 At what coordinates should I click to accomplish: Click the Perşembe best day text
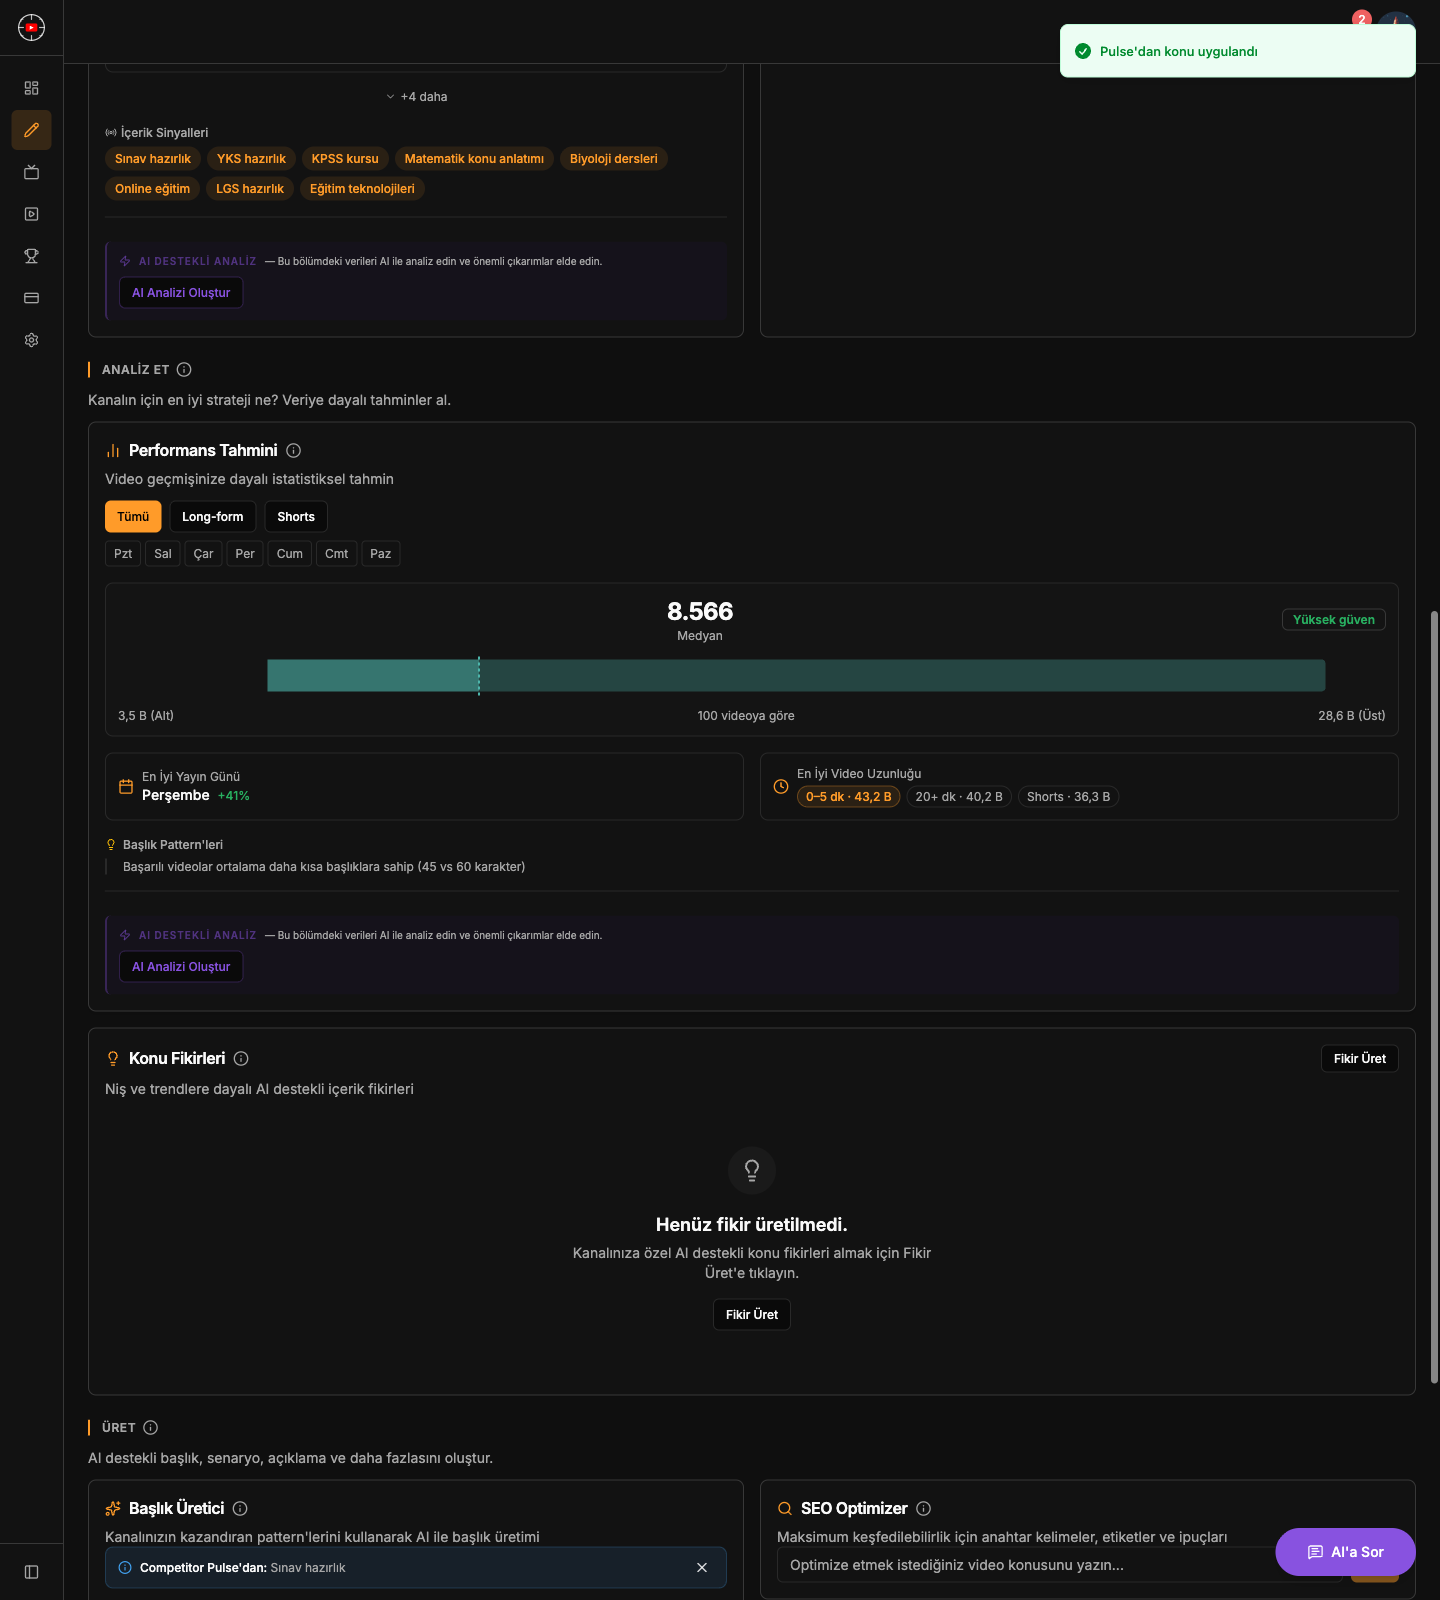tap(176, 796)
